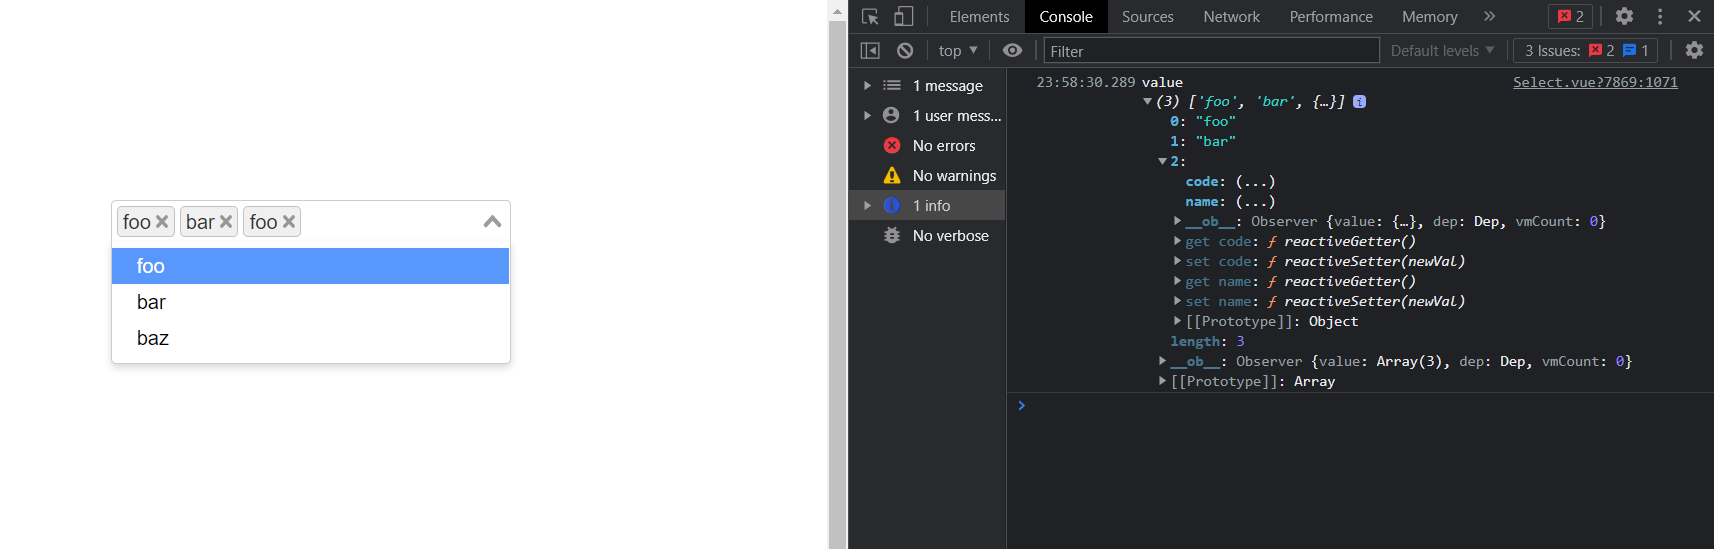Switch to the Memory tab
Viewport: 1714px width, 549px height.
(x=1430, y=16)
